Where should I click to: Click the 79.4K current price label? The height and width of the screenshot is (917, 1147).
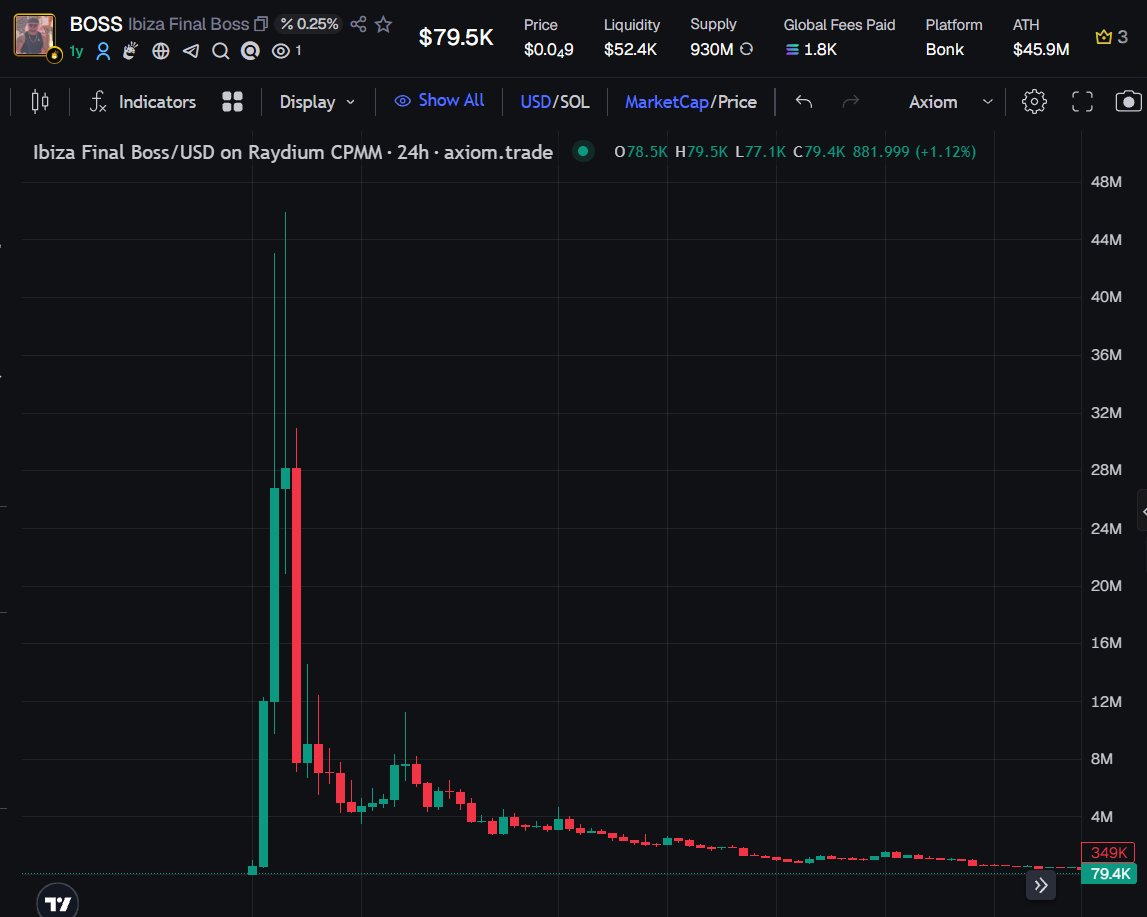pos(1109,873)
